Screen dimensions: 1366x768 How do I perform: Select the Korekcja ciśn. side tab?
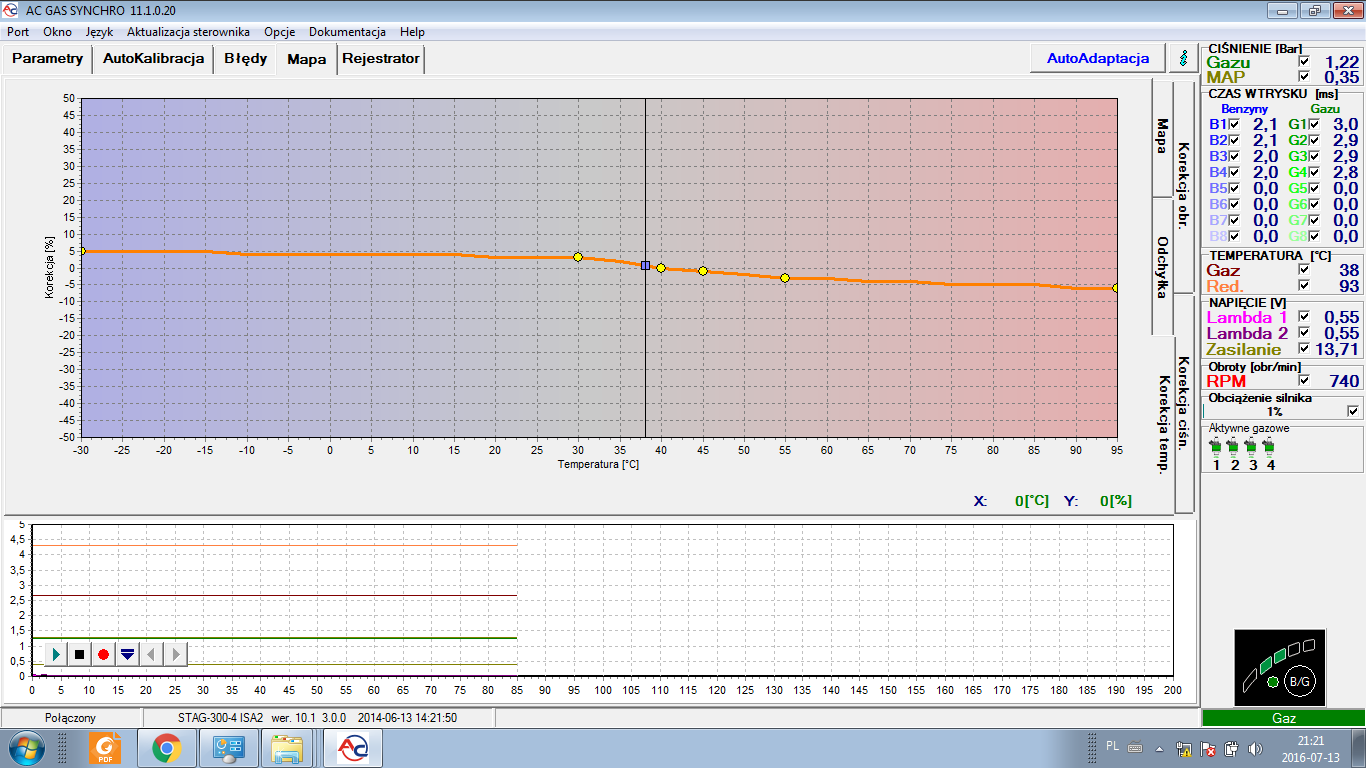[1183, 403]
